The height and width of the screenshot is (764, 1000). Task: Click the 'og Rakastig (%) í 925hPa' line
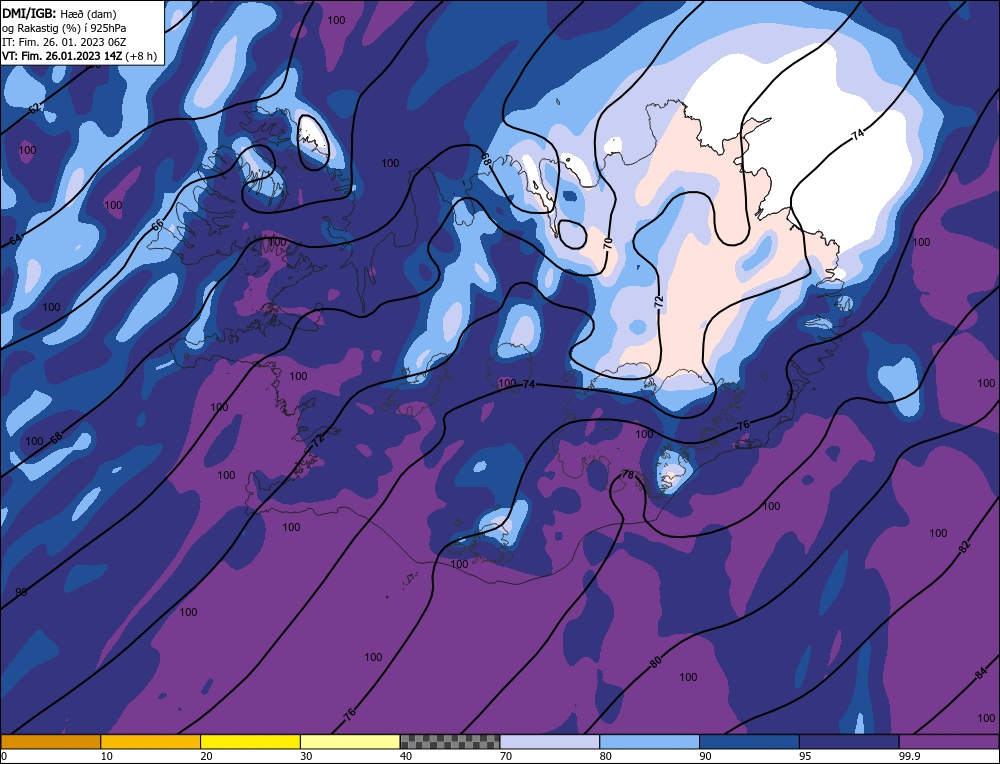coord(64,28)
